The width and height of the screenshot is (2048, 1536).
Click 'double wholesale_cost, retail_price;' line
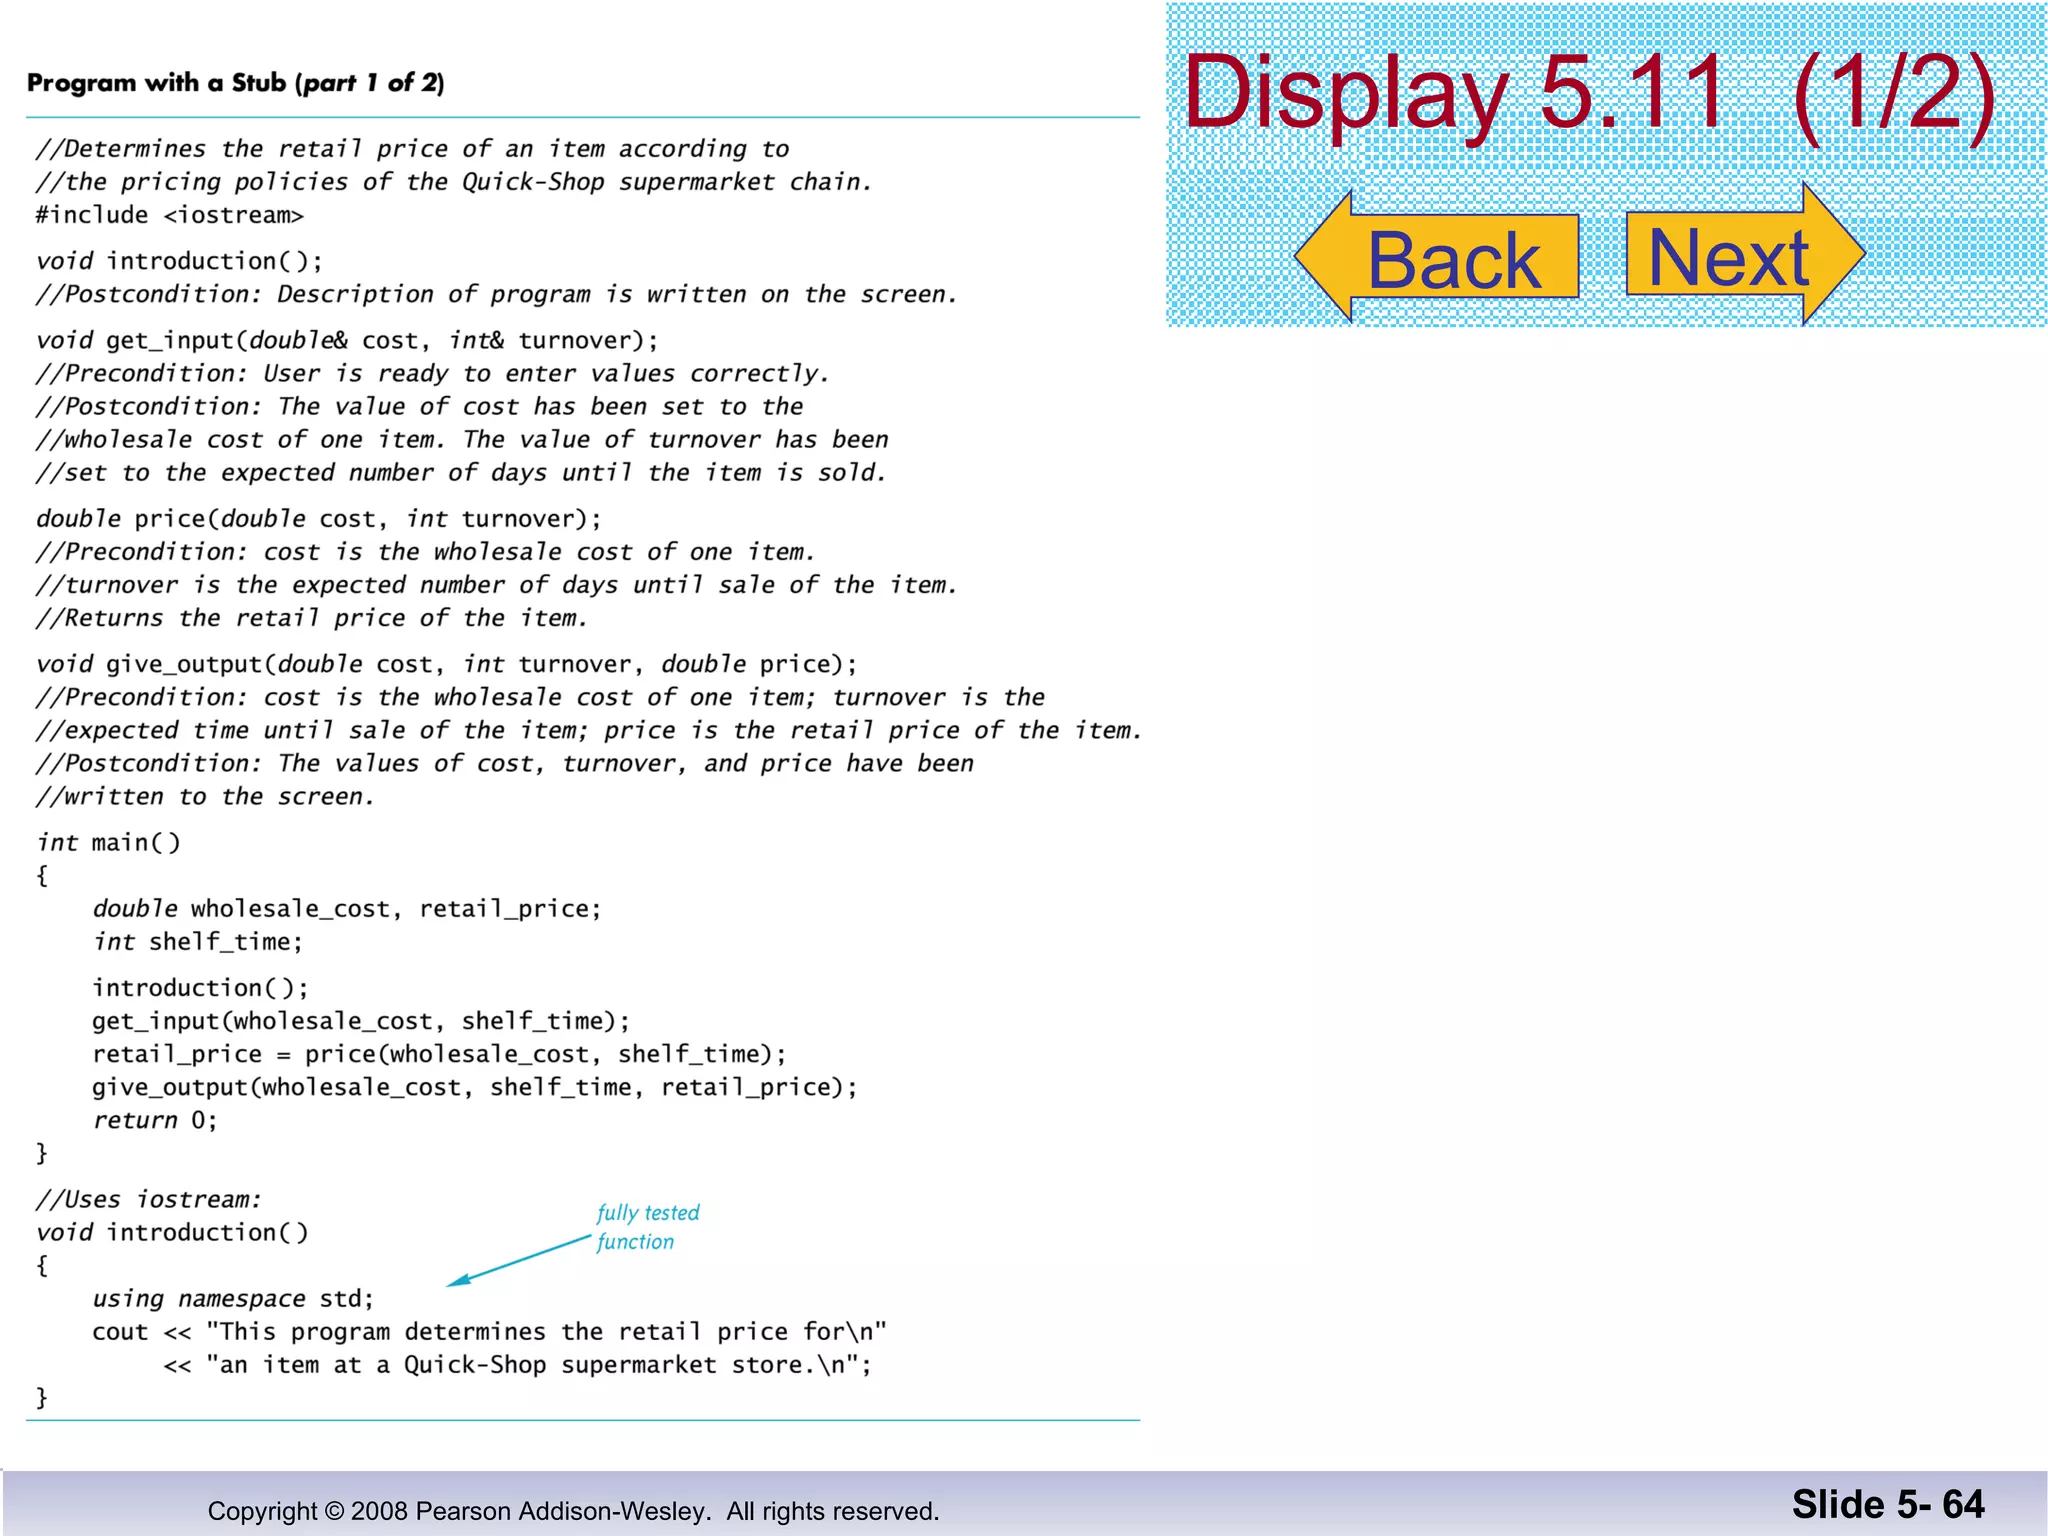(347, 909)
